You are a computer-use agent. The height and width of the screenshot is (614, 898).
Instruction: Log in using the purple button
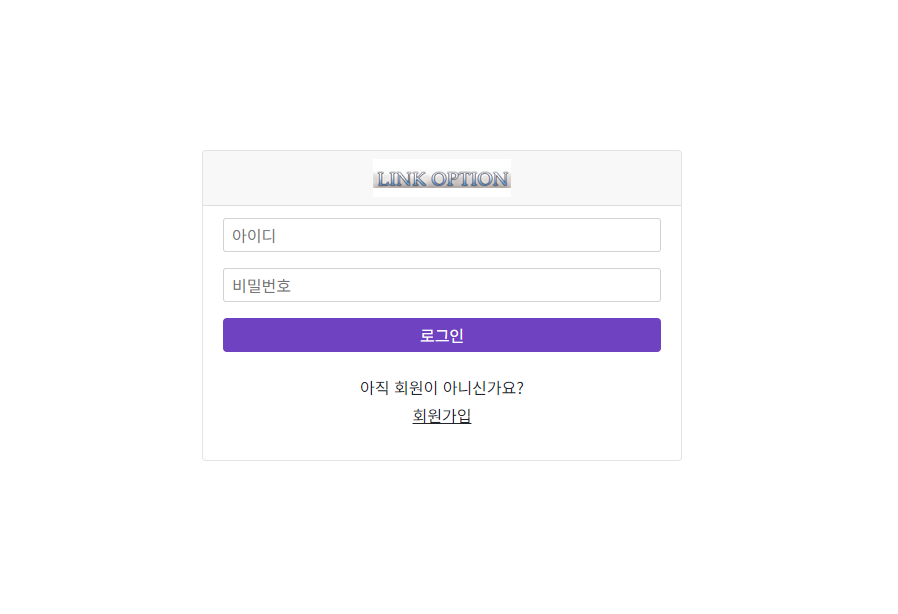[442, 335]
